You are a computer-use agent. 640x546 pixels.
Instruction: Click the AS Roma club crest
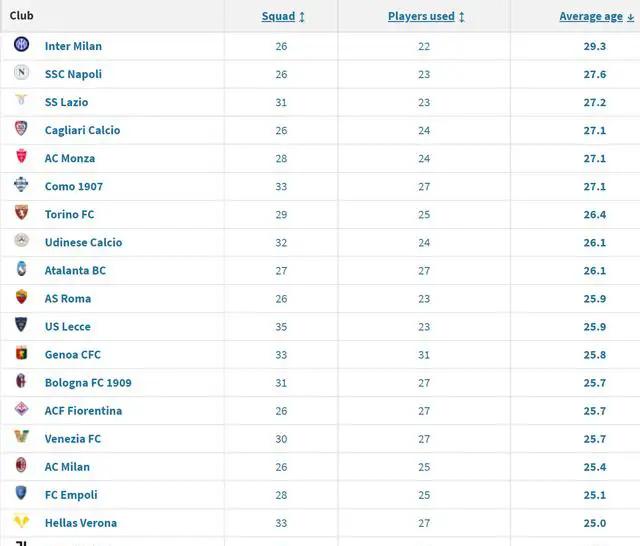[x=21, y=297]
